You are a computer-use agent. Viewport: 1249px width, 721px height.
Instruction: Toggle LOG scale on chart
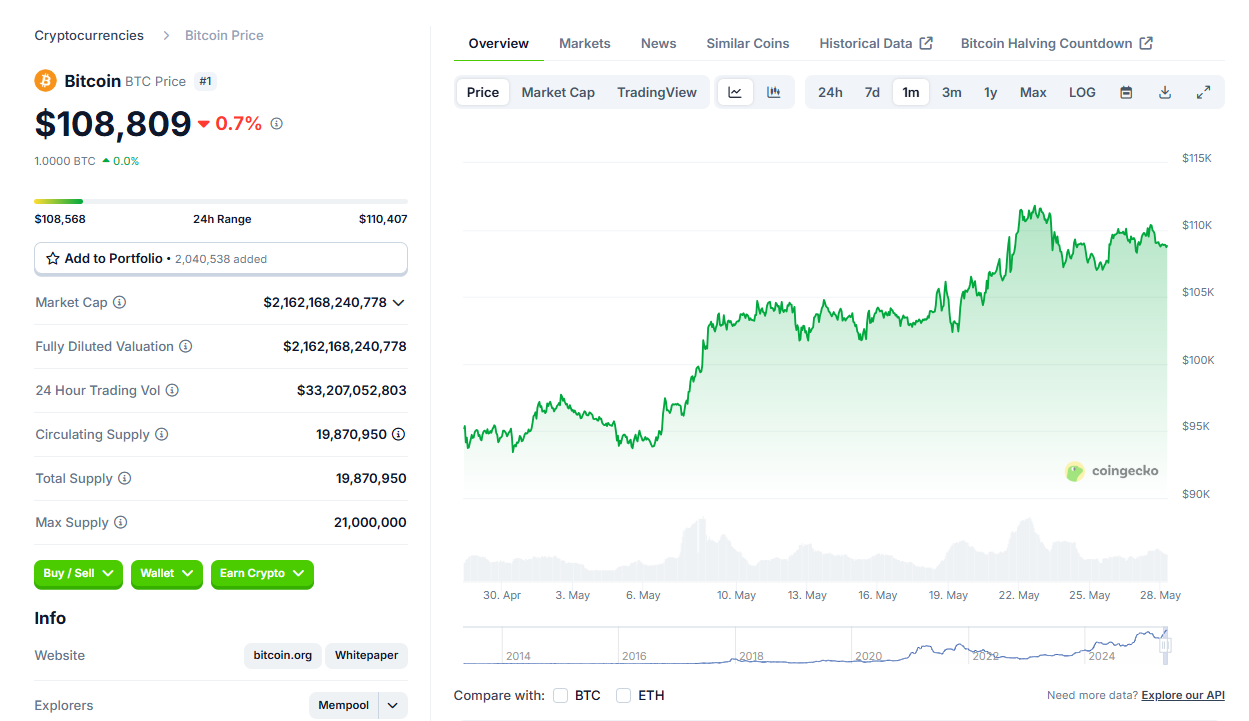1082,92
